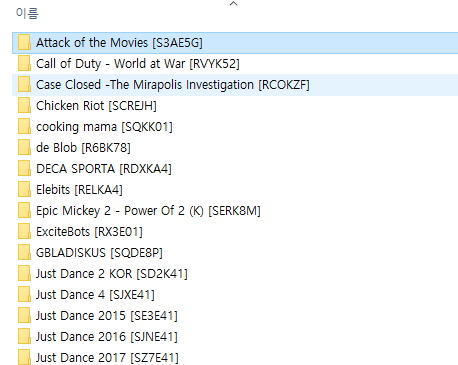Select 'GBLADISKUS [SQDE8P]' folder name
This screenshot has height=365, width=458.
[99, 253]
